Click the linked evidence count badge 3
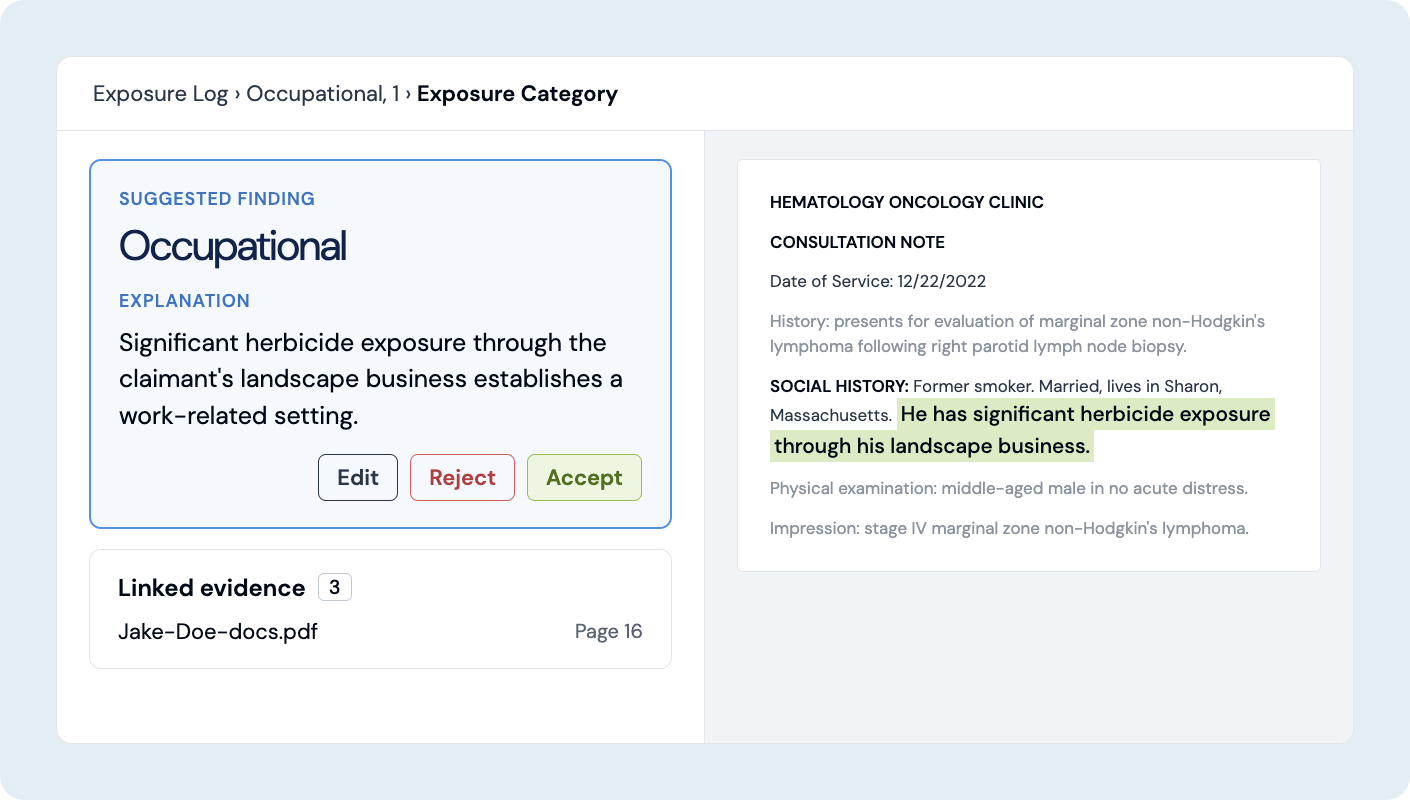The height and width of the screenshot is (800, 1410). click(x=335, y=587)
